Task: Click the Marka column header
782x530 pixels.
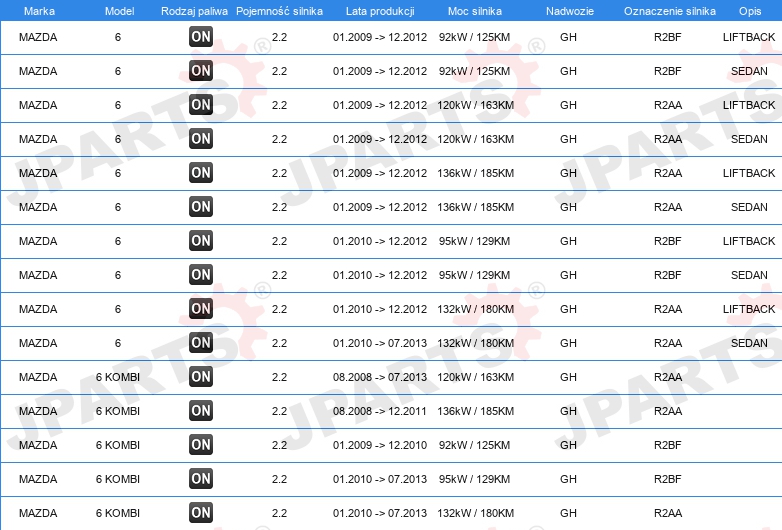Action: pos(39,11)
